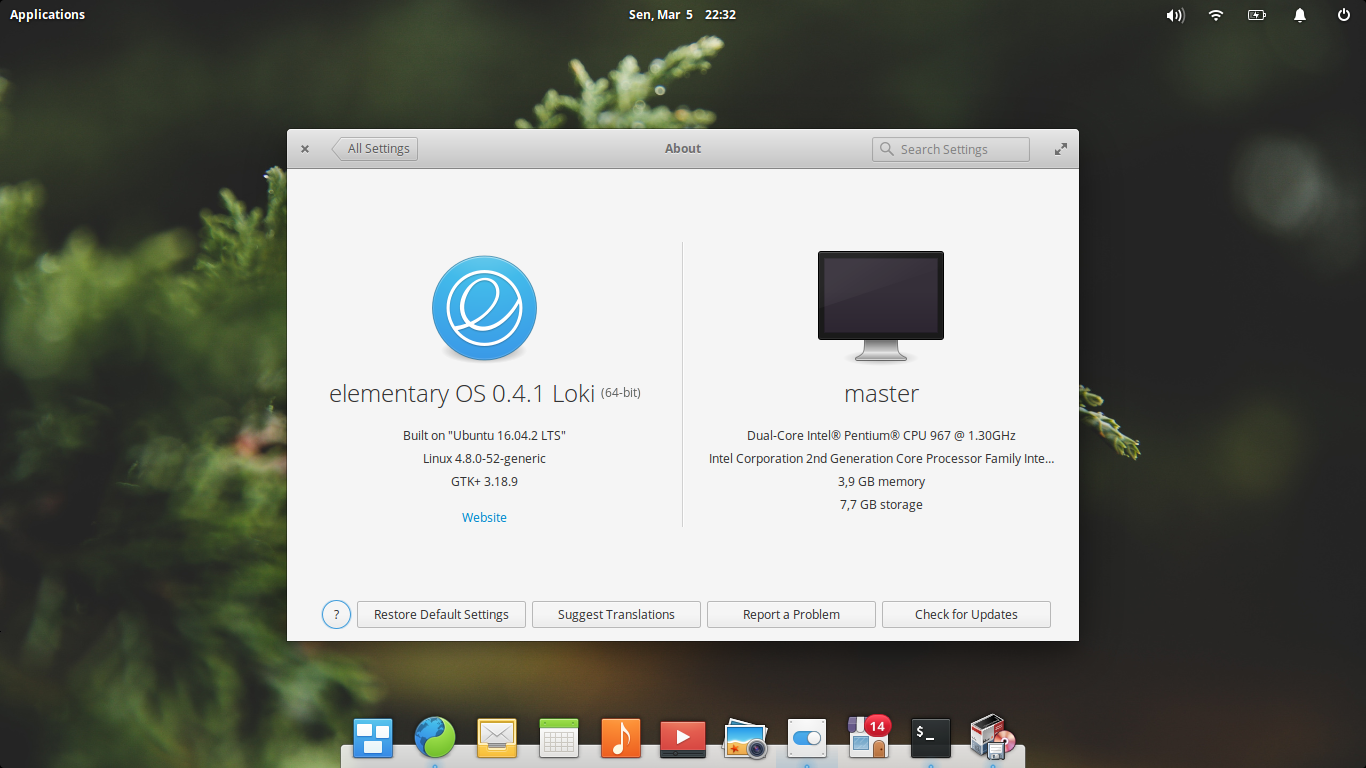This screenshot has height=768, width=1366.
Task: Click inside the Search Settings field
Action: [950, 148]
